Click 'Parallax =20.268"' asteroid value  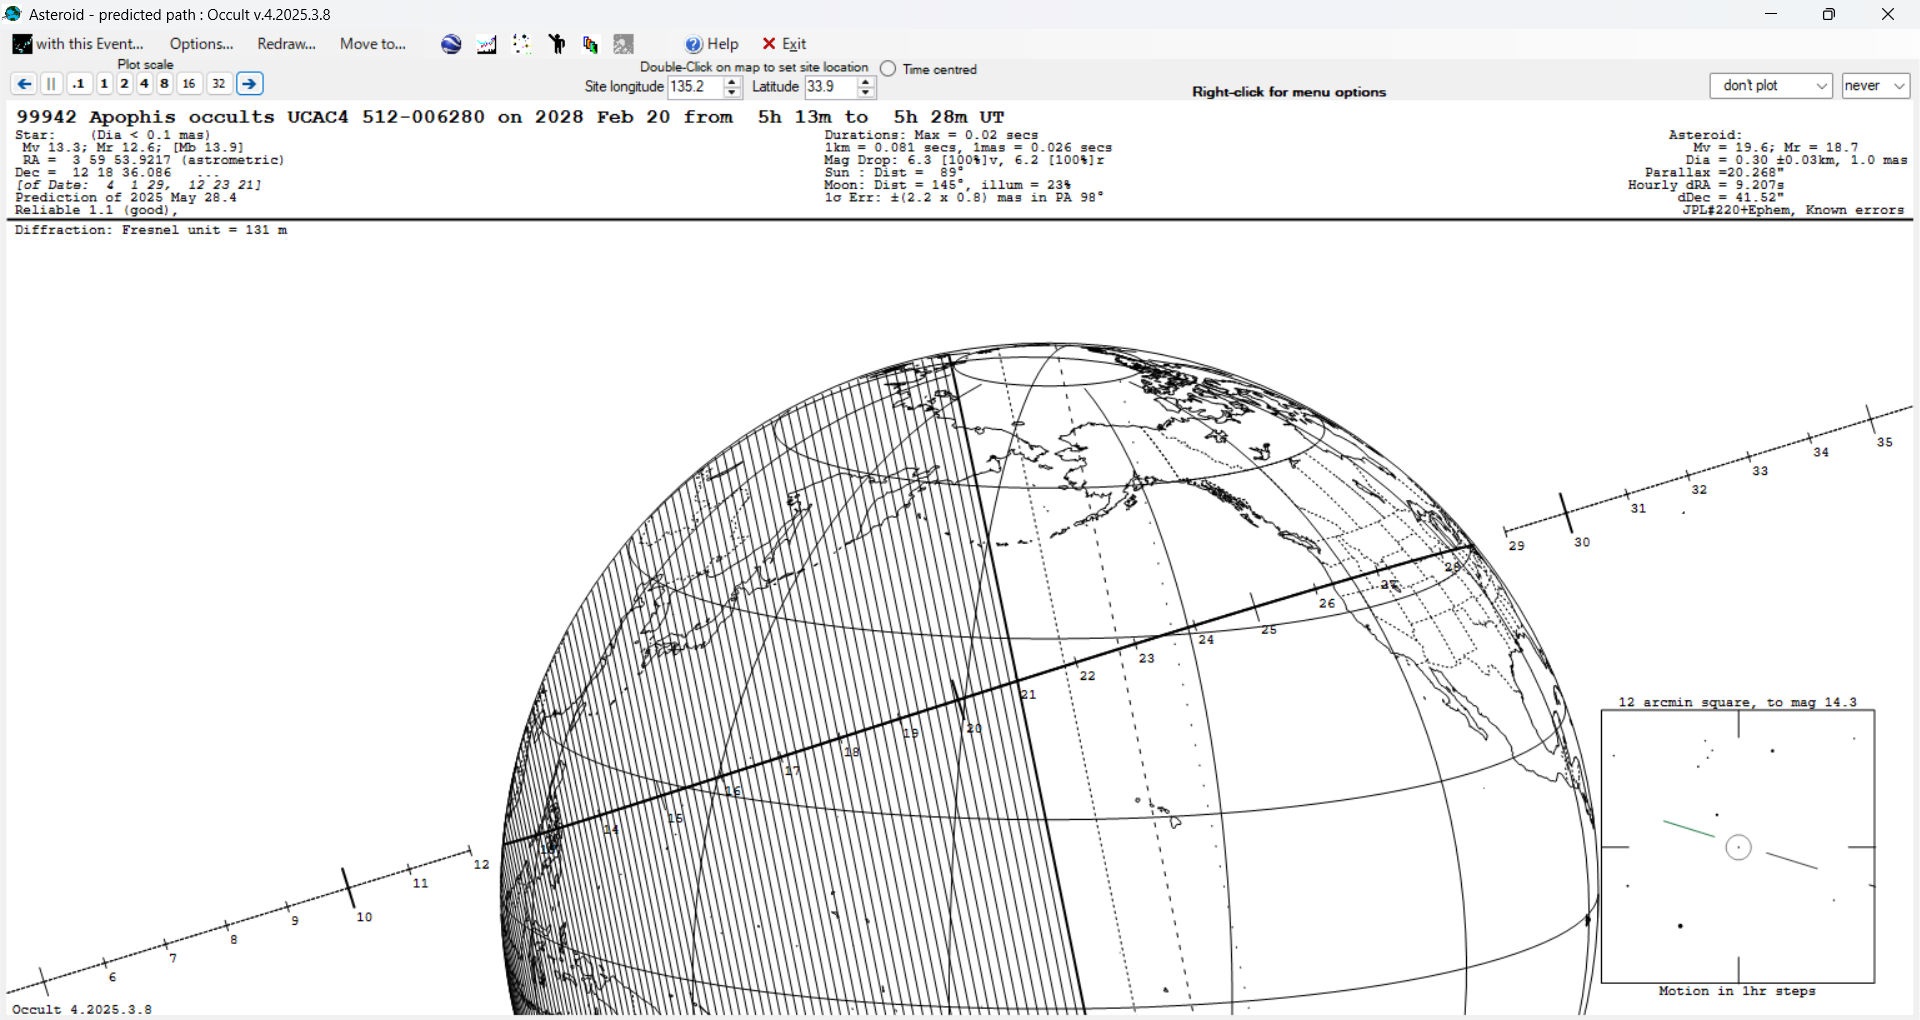tap(1715, 172)
